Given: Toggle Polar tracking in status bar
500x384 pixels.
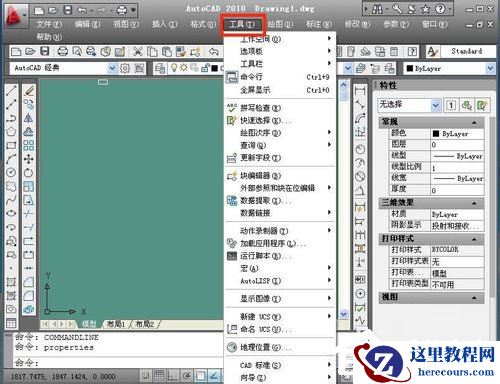Looking at the screenshot, I should (x=187, y=376).
